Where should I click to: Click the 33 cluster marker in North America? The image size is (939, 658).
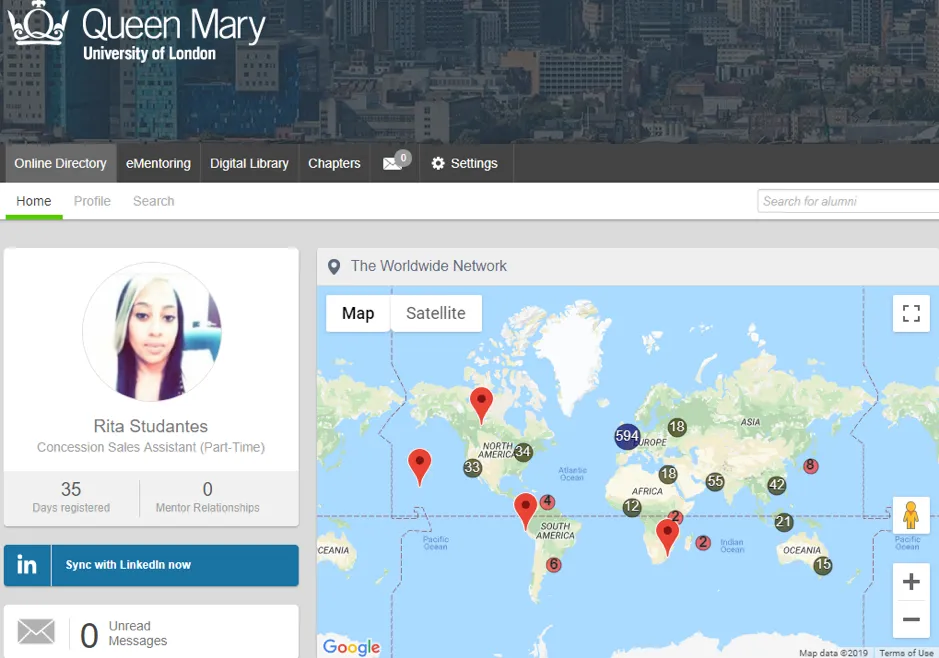472,467
